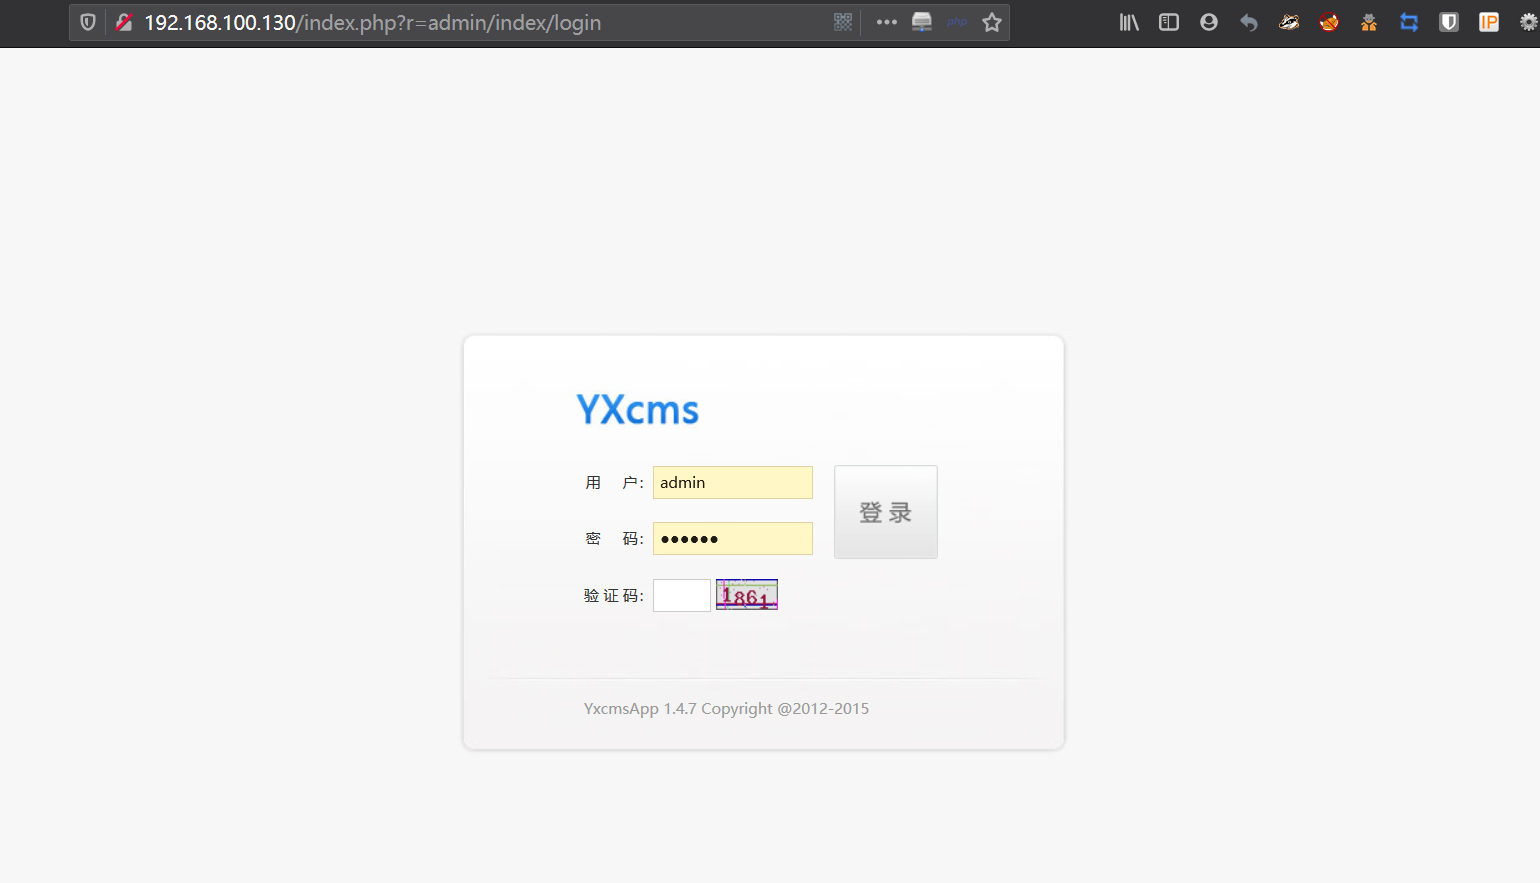The width and height of the screenshot is (1540, 883).
Task: Click the blue sync-arrows proxy extension icon
Action: [x=1408, y=22]
